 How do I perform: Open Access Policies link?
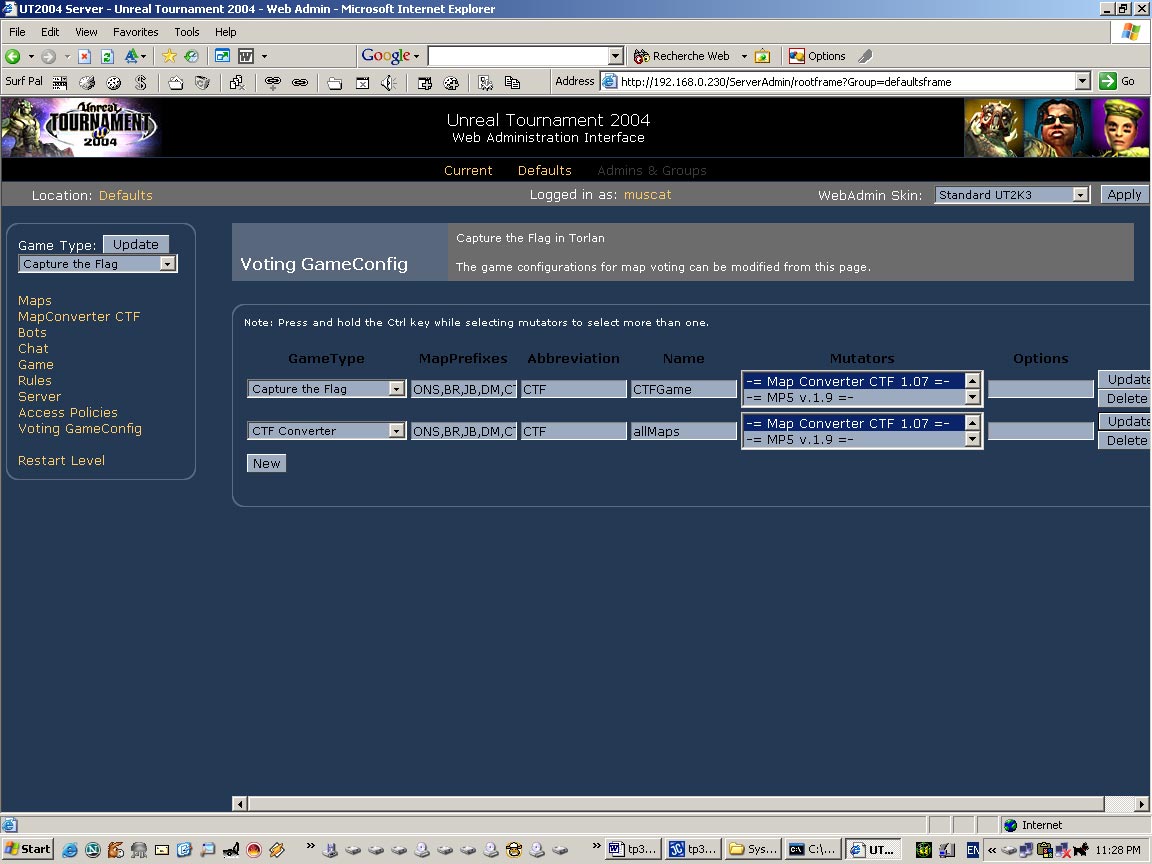coord(68,413)
